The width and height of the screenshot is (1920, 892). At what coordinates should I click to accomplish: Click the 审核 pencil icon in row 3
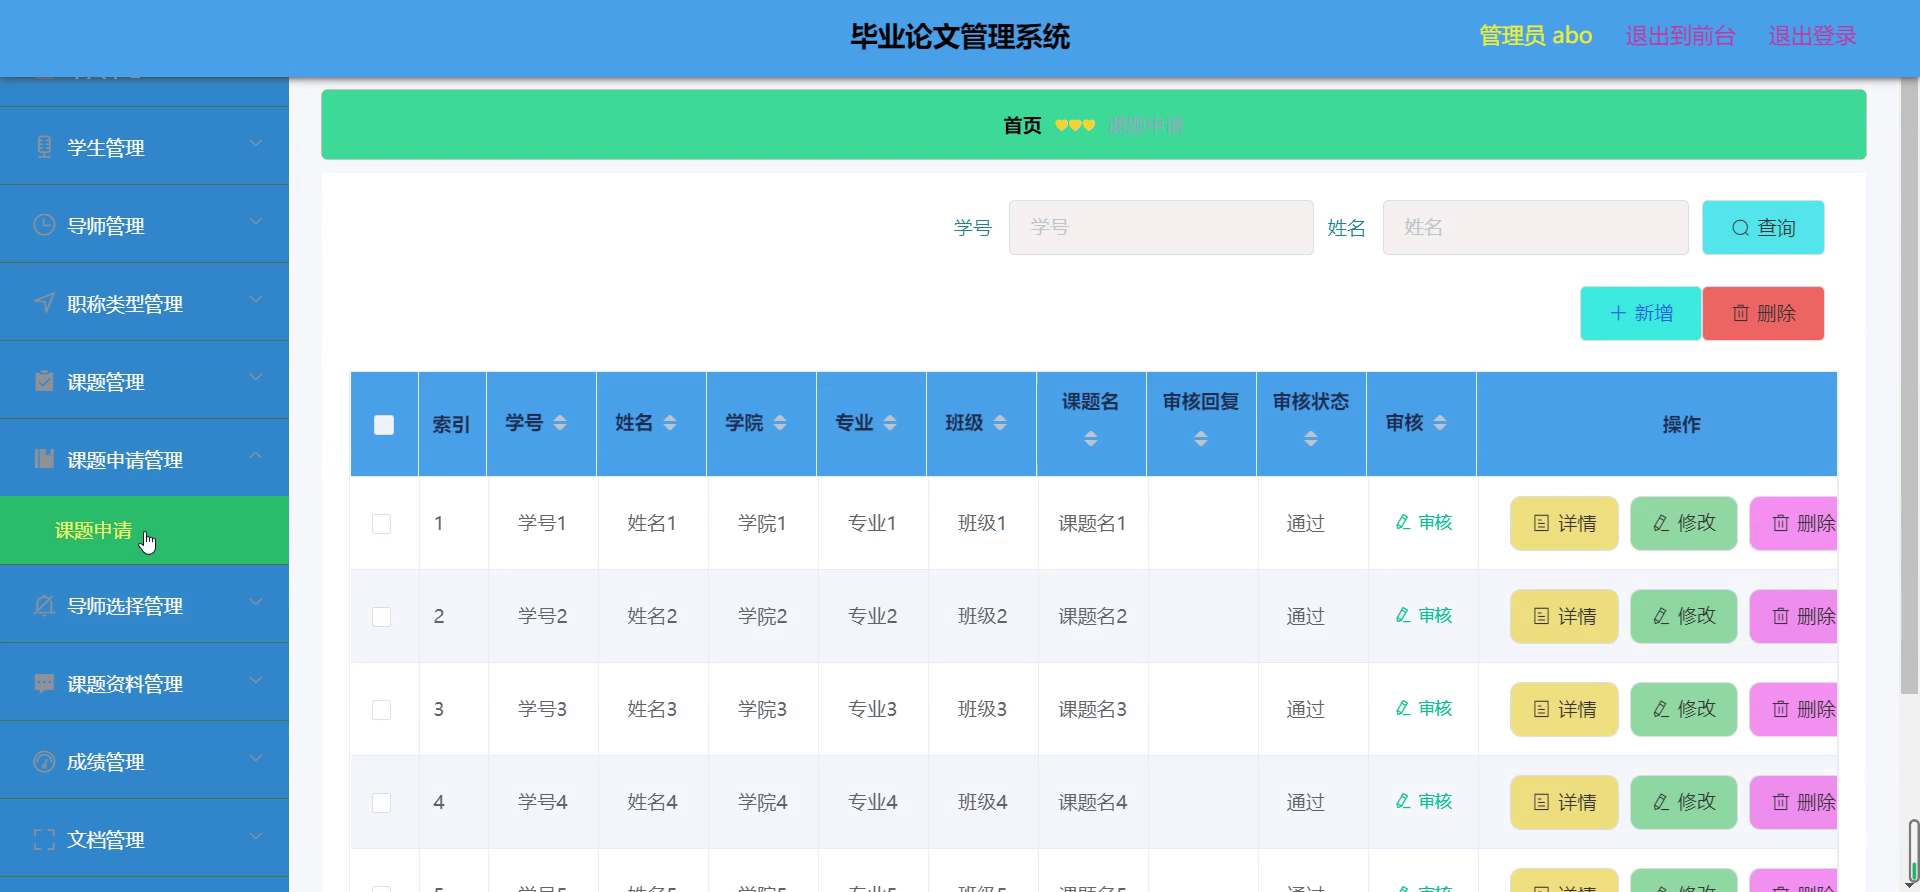click(1403, 708)
